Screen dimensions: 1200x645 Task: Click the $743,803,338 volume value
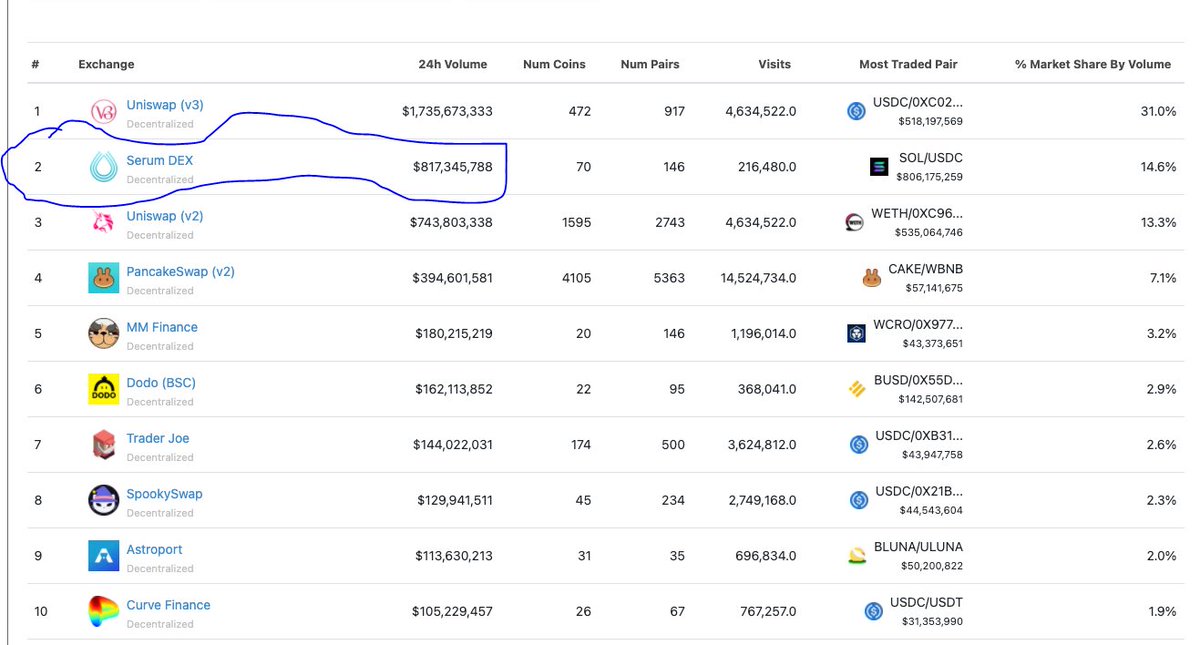tap(451, 222)
